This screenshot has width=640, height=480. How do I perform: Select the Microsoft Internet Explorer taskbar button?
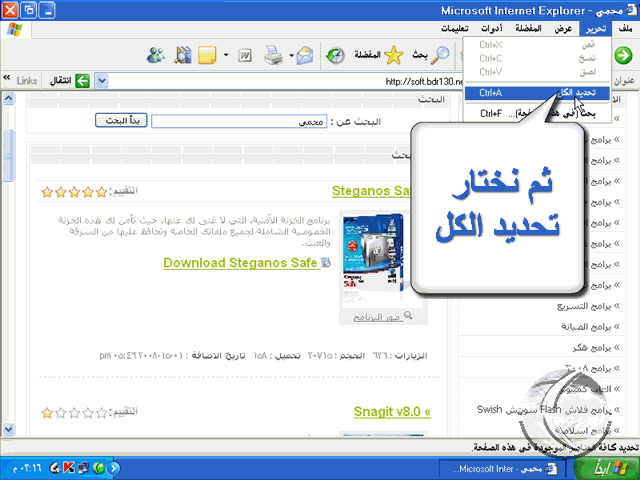coord(501,469)
